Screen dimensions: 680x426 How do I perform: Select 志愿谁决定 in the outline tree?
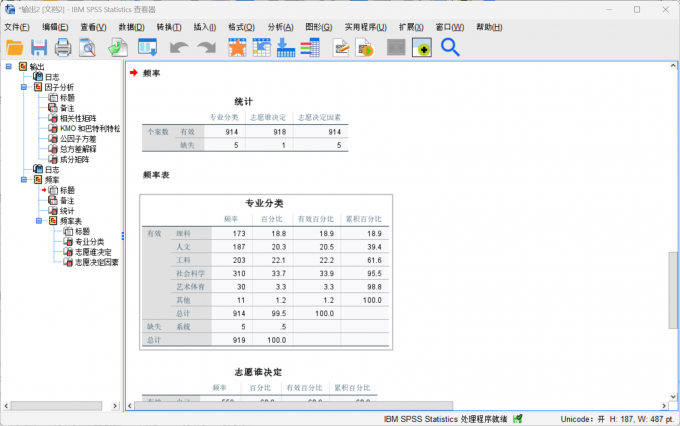pos(93,252)
